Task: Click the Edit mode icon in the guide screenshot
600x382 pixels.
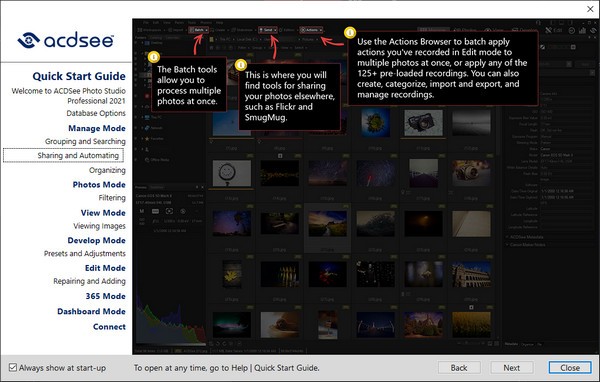Action: [554, 30]
